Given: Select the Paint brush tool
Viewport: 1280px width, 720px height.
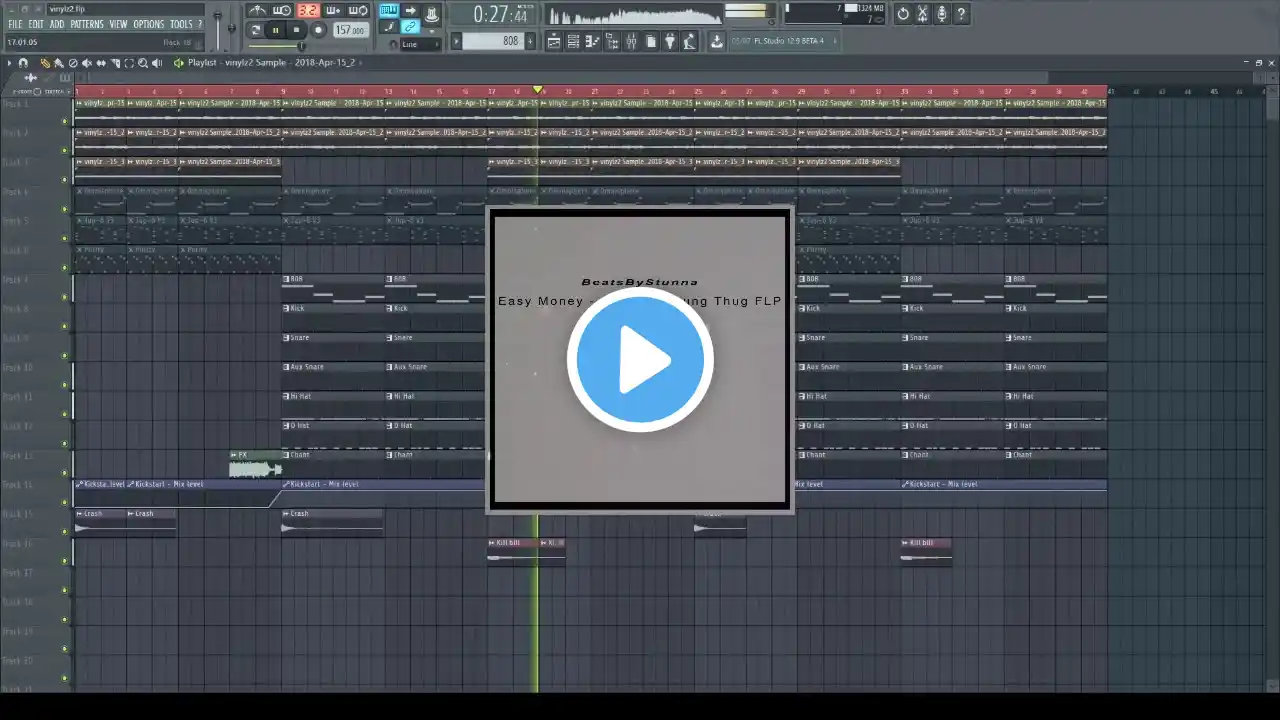Looking at the screenshot, I should pyautogui.click(x=59, y=63).
